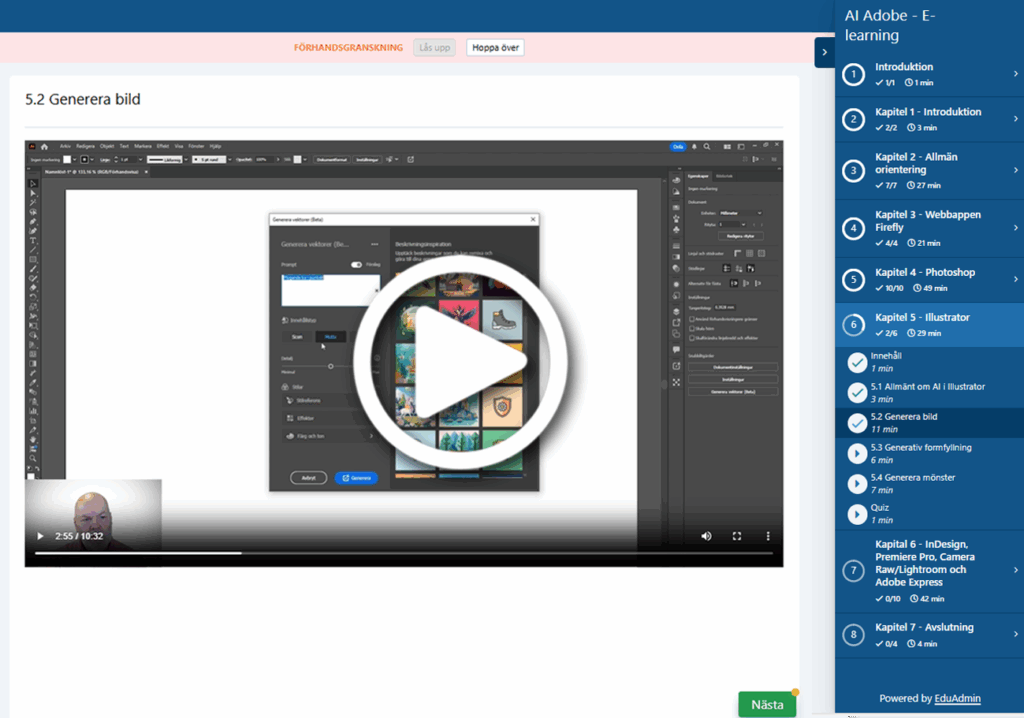1024x718 pixels.
Task: Open the EduAdmin link
Action: (x=957, y=698)
